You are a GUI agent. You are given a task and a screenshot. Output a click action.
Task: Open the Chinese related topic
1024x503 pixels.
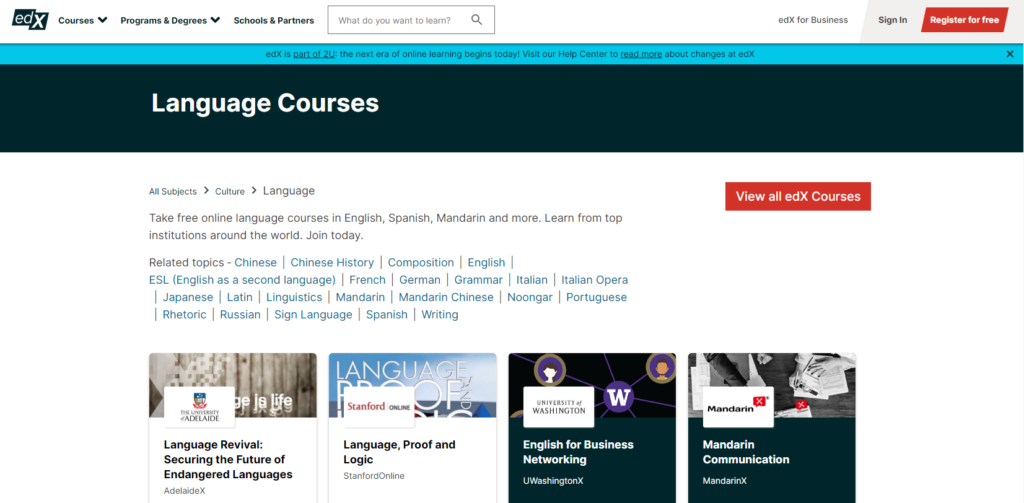(x=256, y=263)
